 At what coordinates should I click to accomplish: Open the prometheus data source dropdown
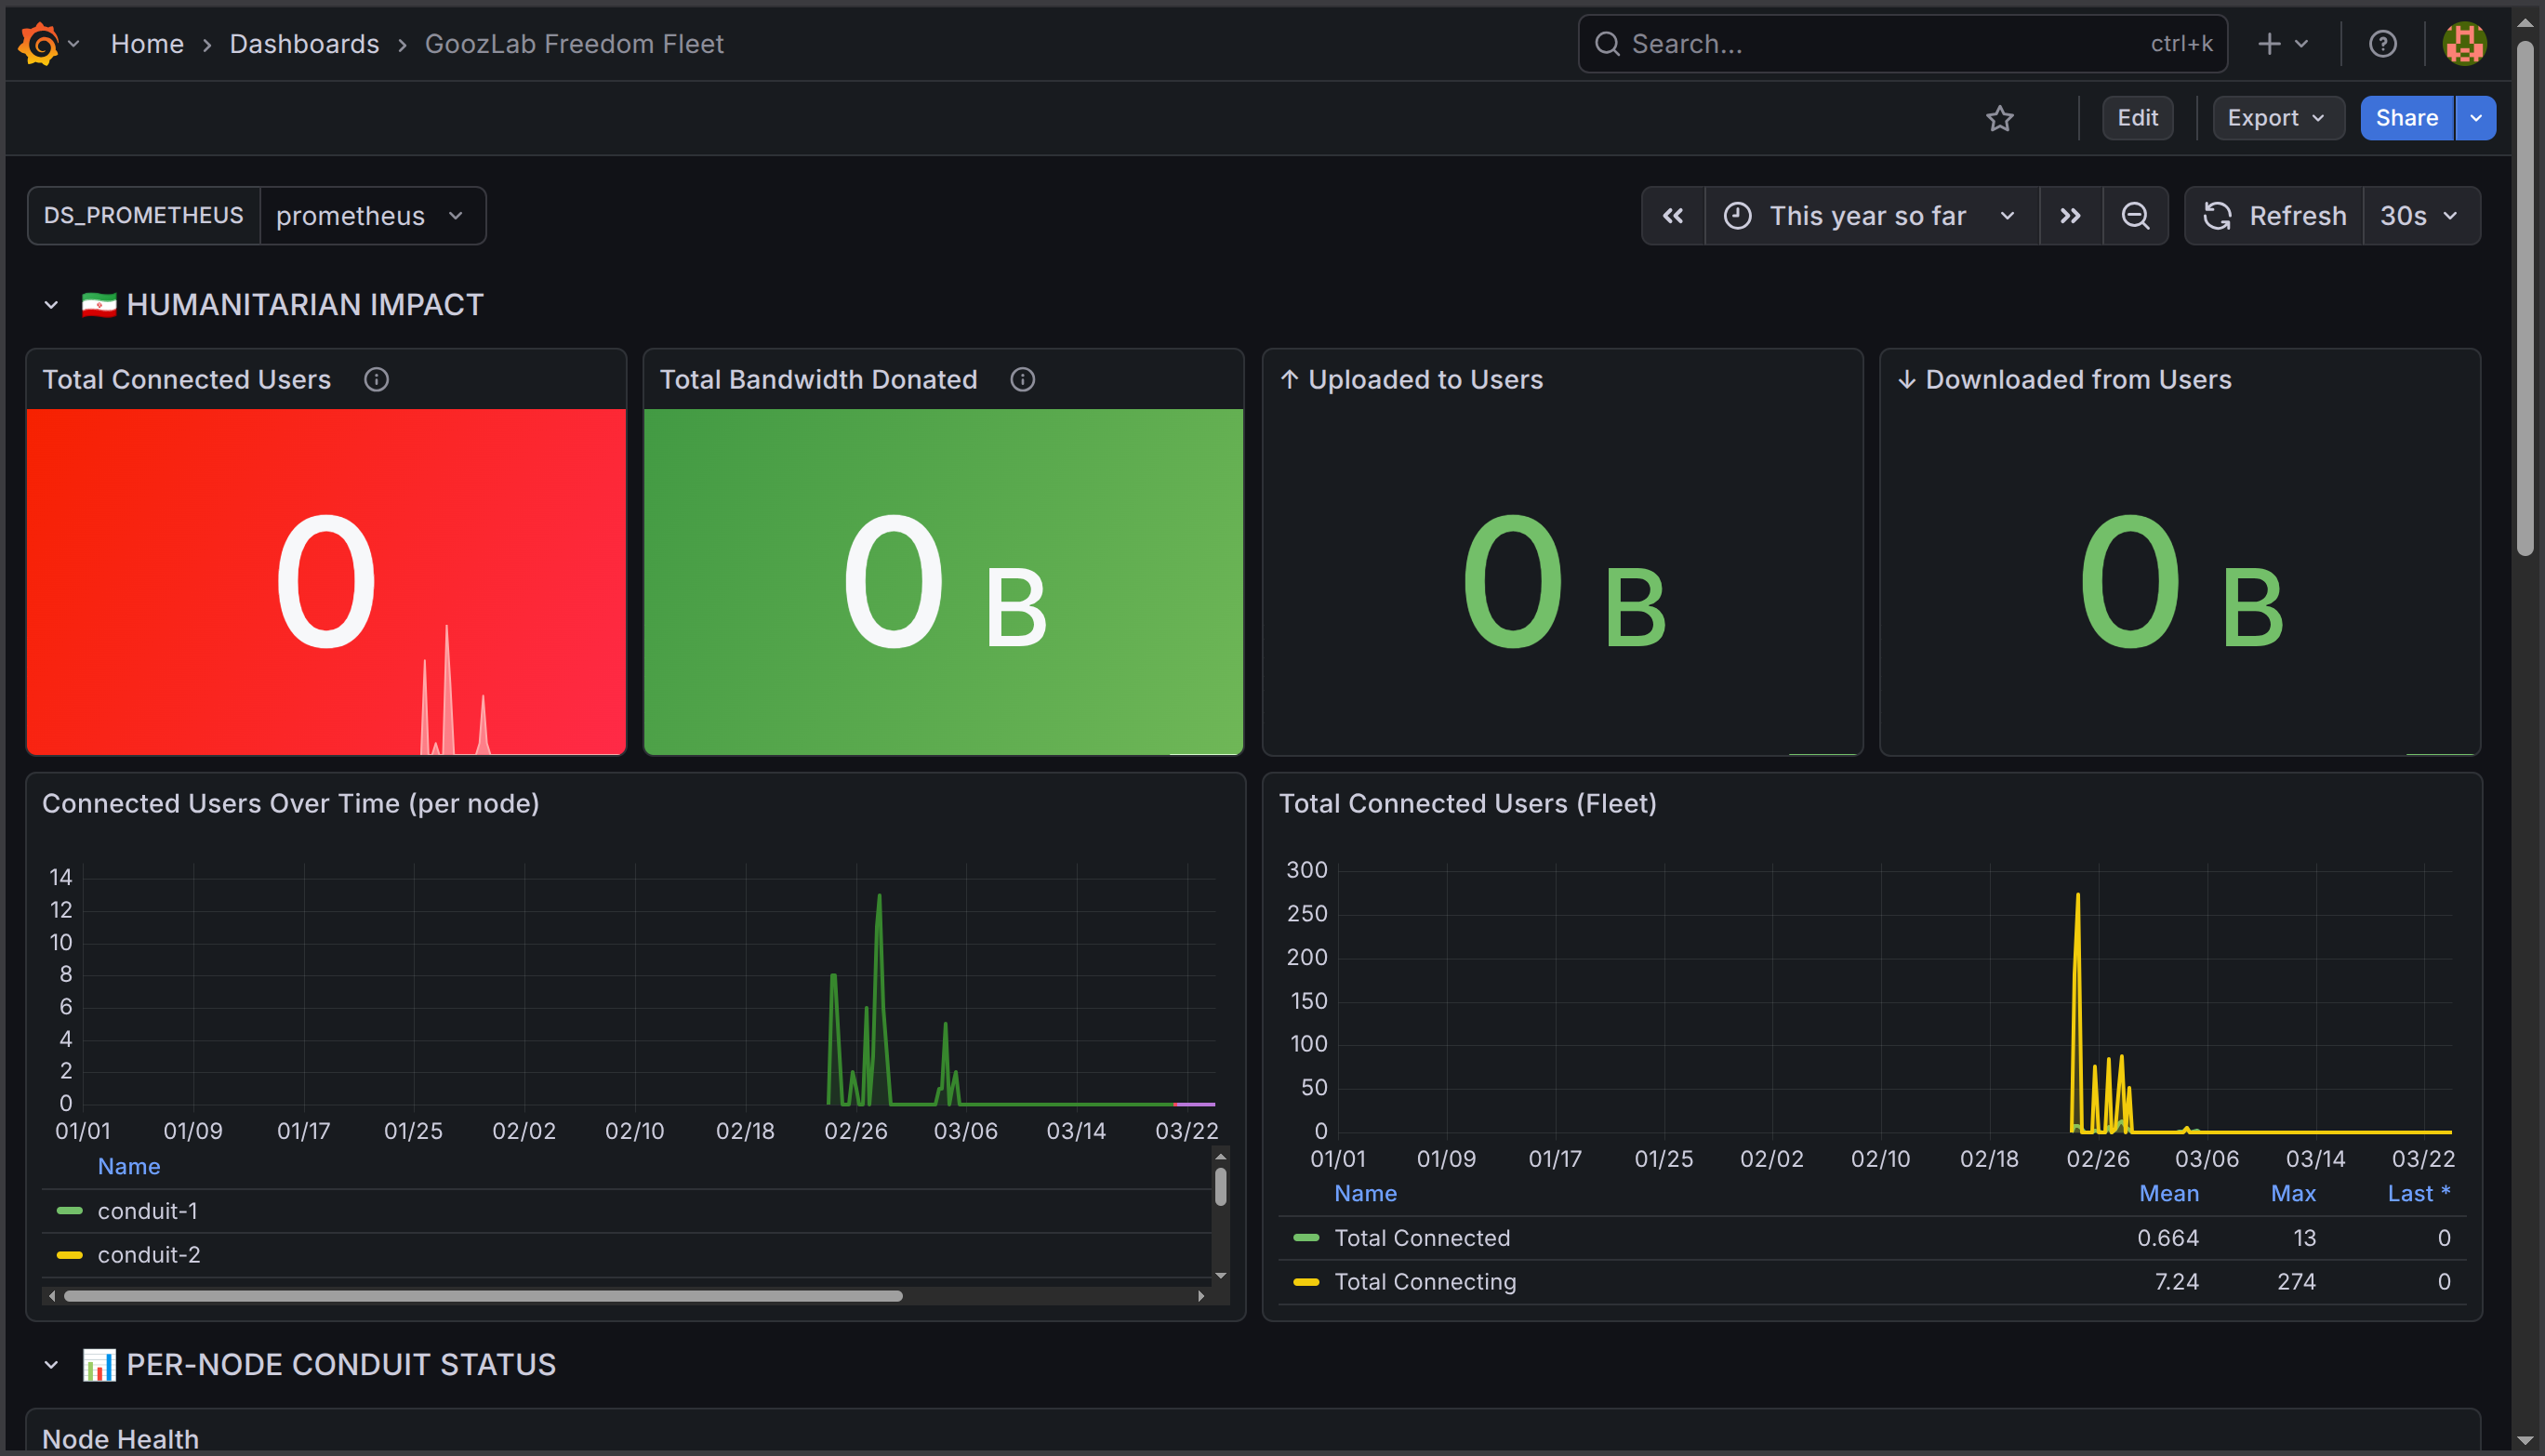pyautogui.click(x=372, y=215)
